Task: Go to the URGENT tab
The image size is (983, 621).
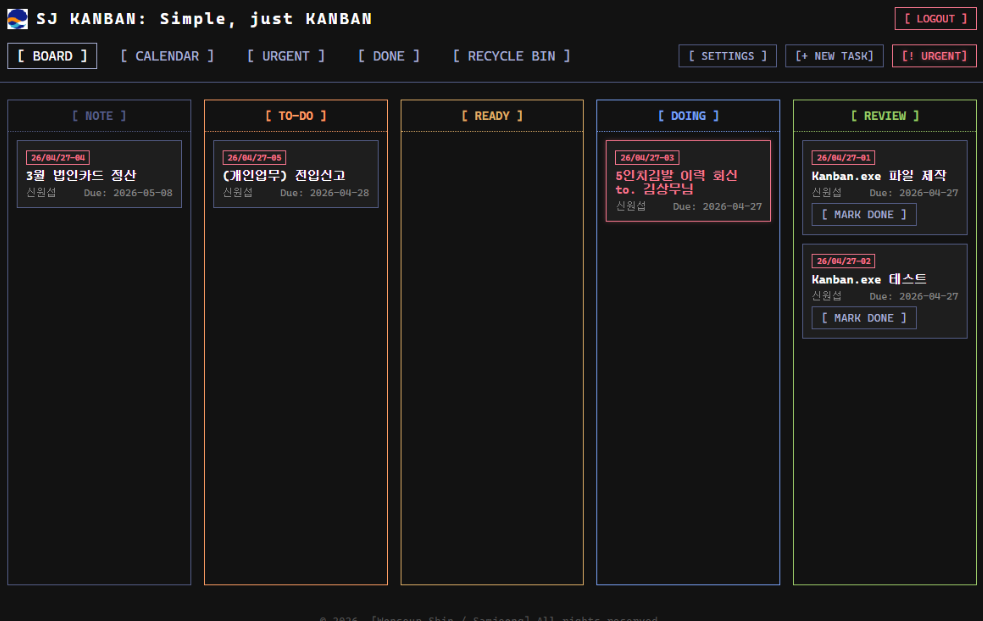Action: click(286, 56)
